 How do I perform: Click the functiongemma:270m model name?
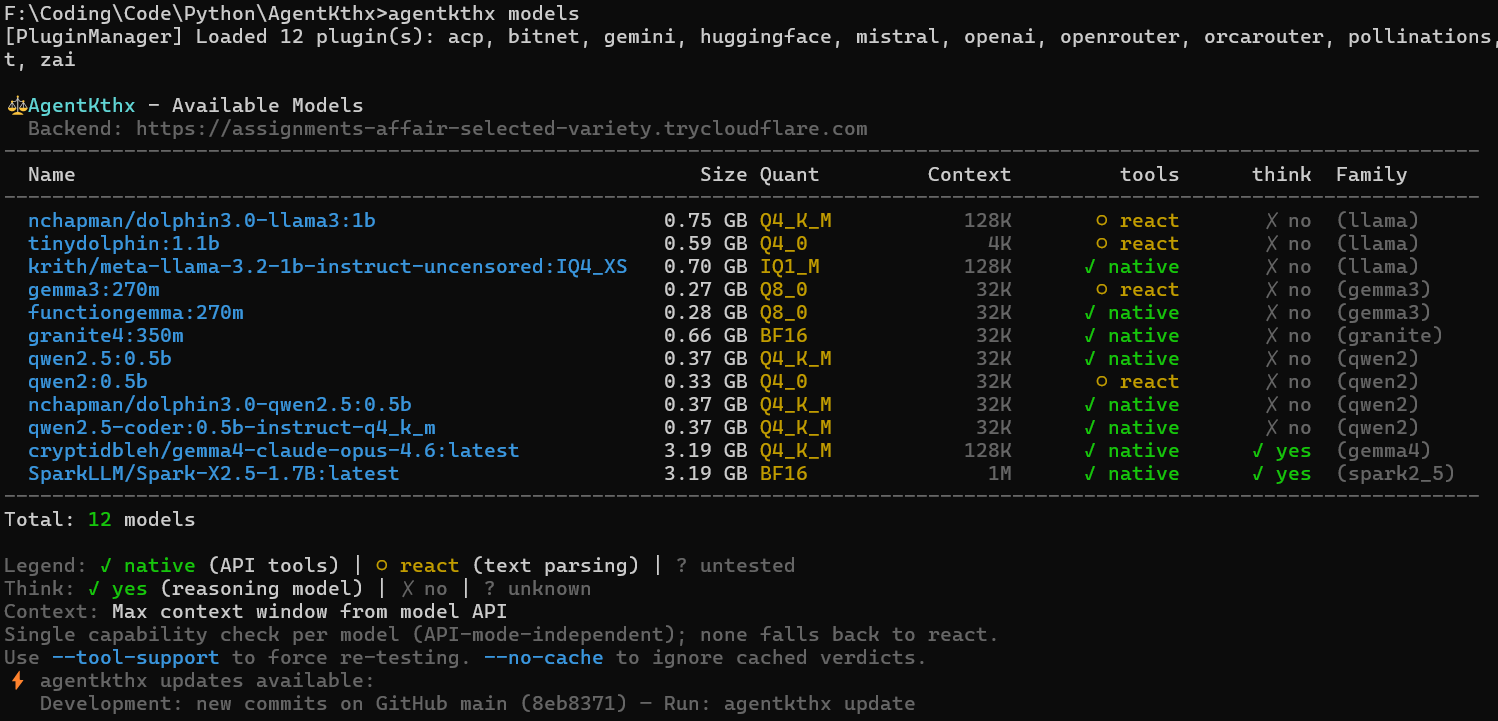pos(136,312)
